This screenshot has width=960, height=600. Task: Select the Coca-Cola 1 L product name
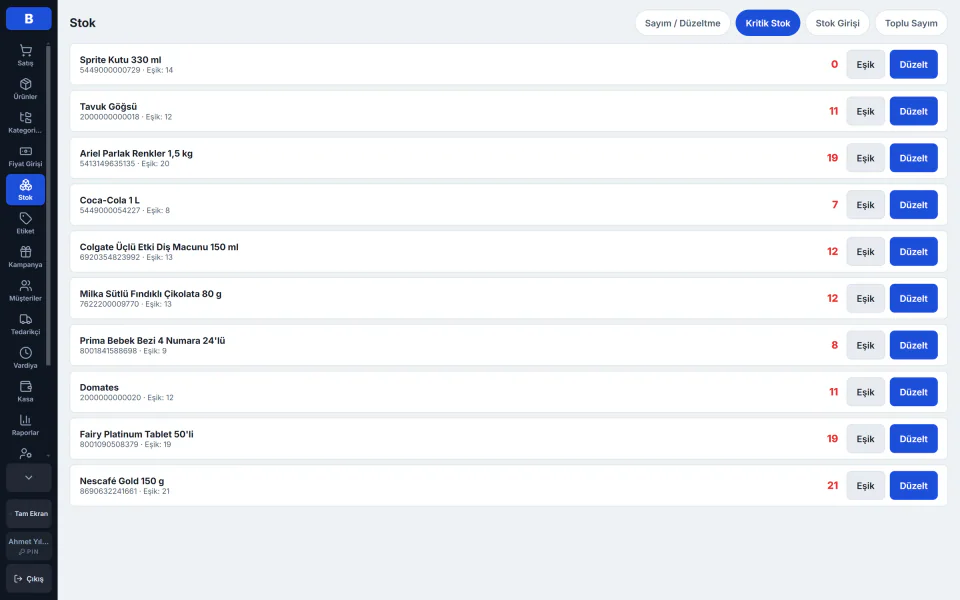(110, 200)
